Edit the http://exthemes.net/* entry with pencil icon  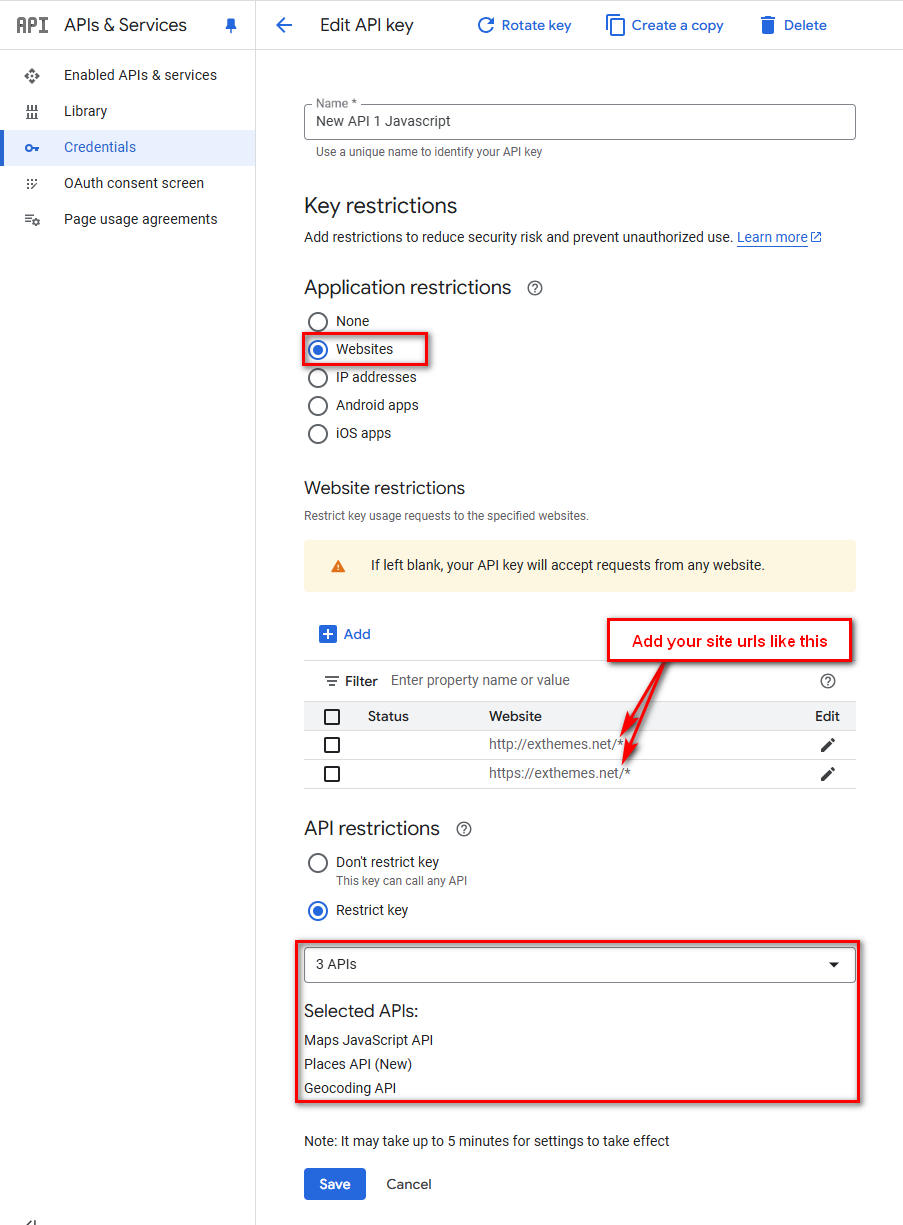tap(827, 745)
